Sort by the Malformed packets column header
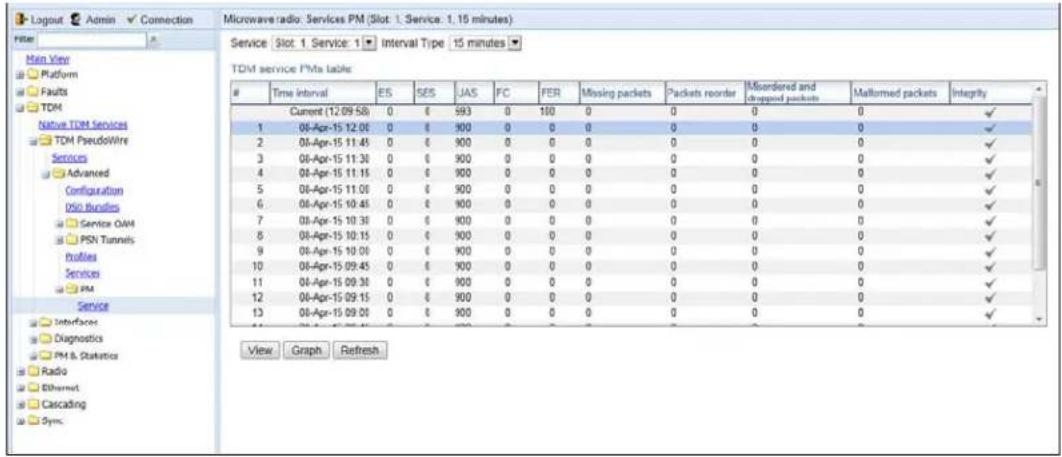 pos(900,93)
